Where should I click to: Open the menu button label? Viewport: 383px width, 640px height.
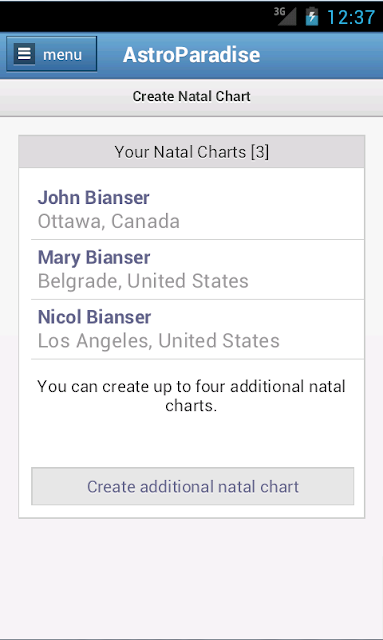[x=62, y=55]
